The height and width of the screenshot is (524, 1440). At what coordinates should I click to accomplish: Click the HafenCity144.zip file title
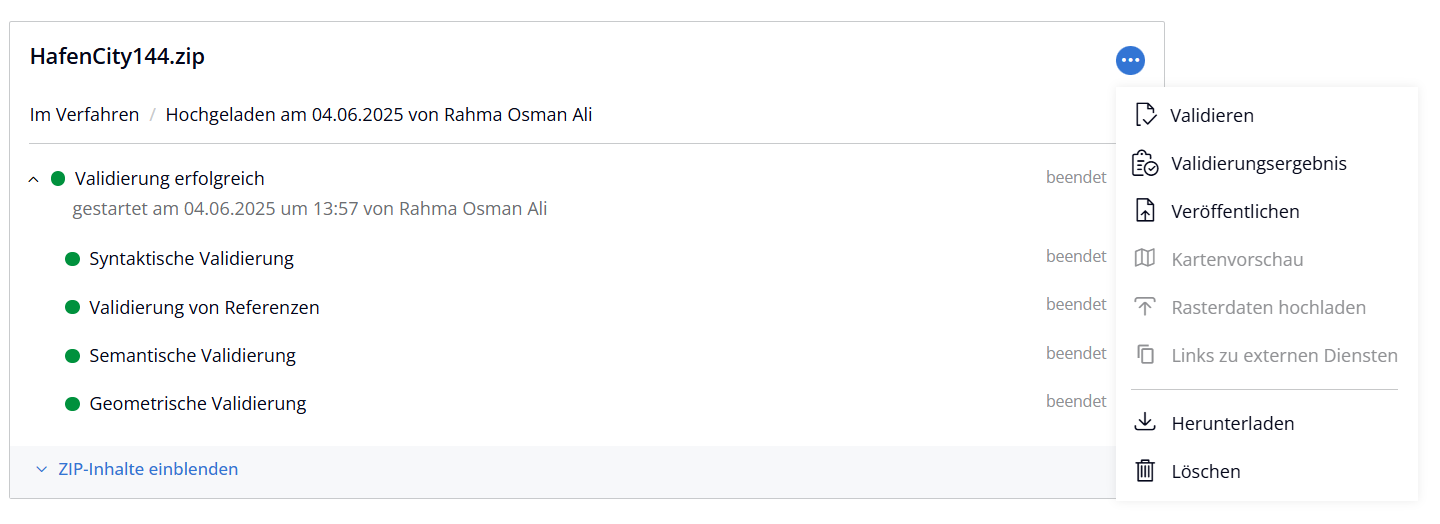point(117,57)
